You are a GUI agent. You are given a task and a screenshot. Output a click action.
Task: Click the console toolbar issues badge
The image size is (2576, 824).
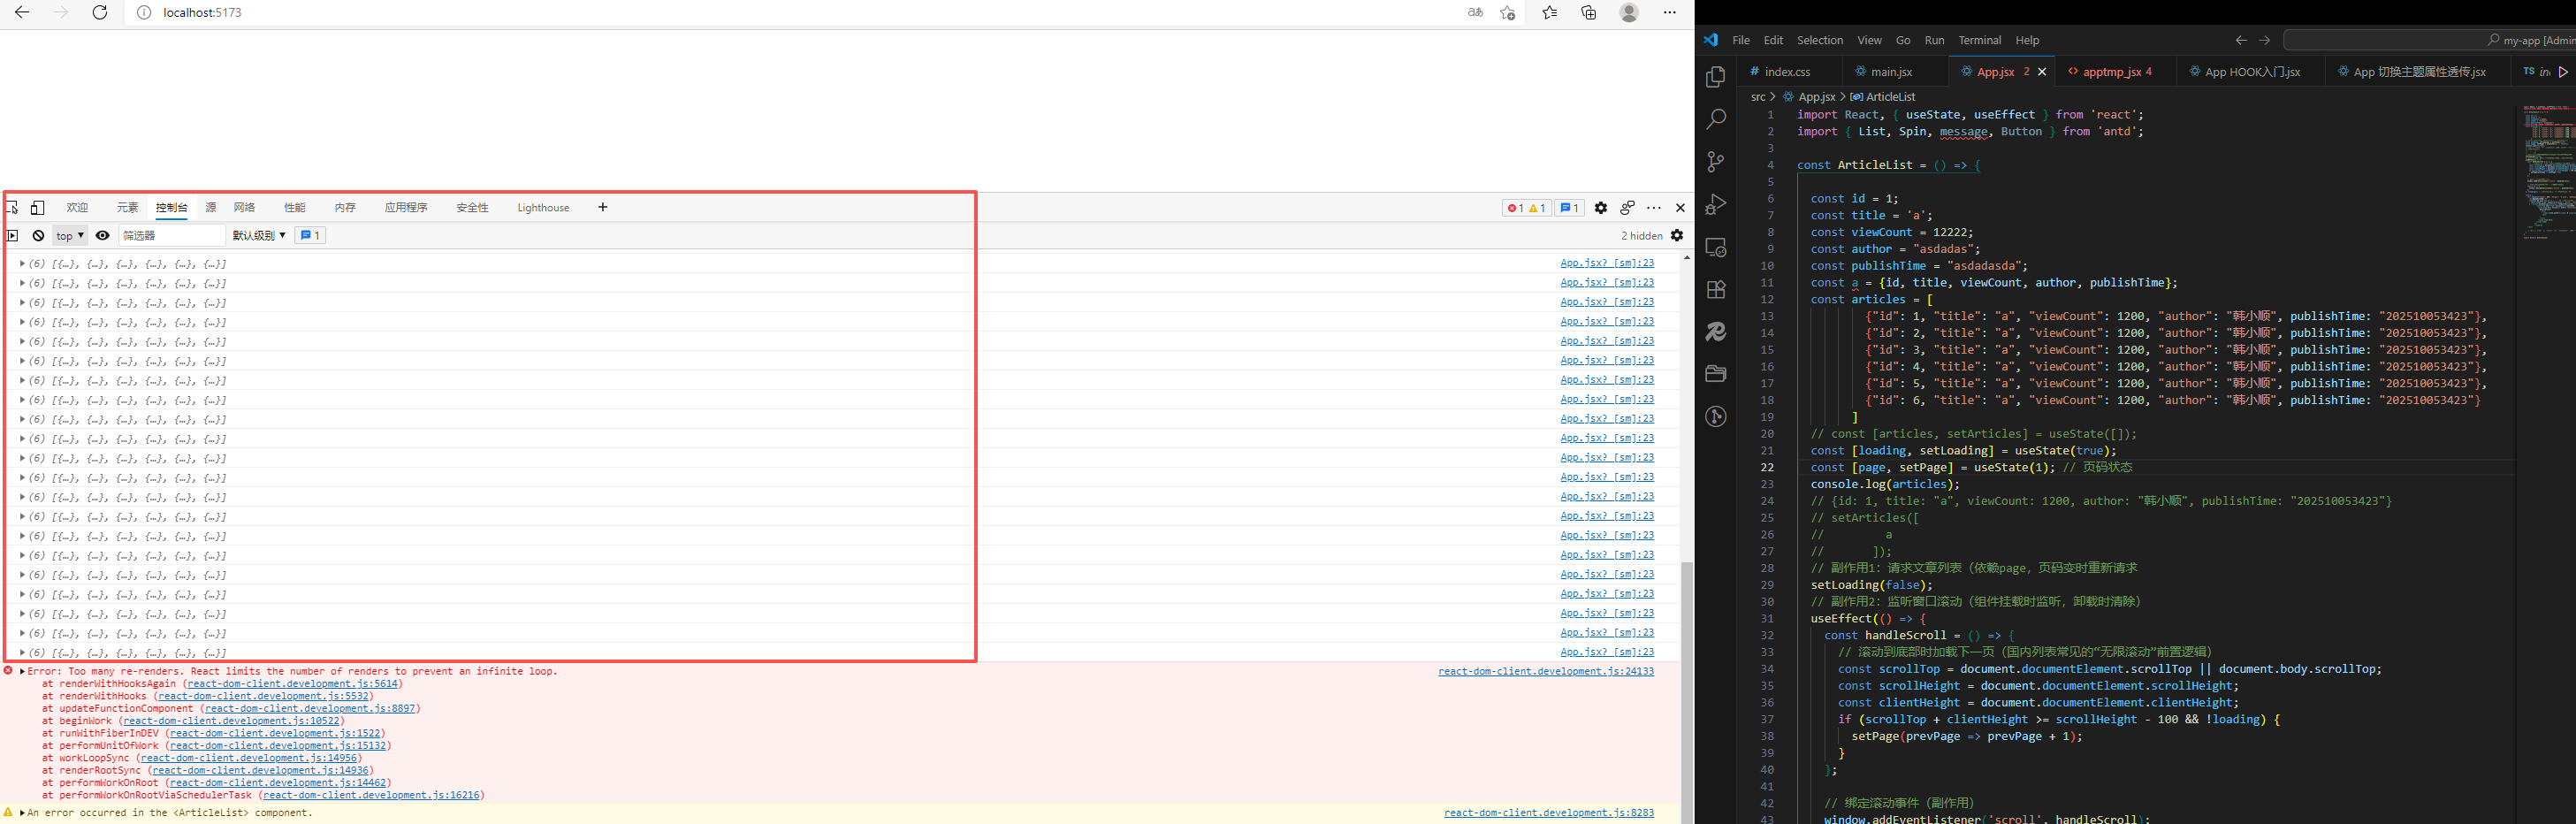[x=310, y=236]
